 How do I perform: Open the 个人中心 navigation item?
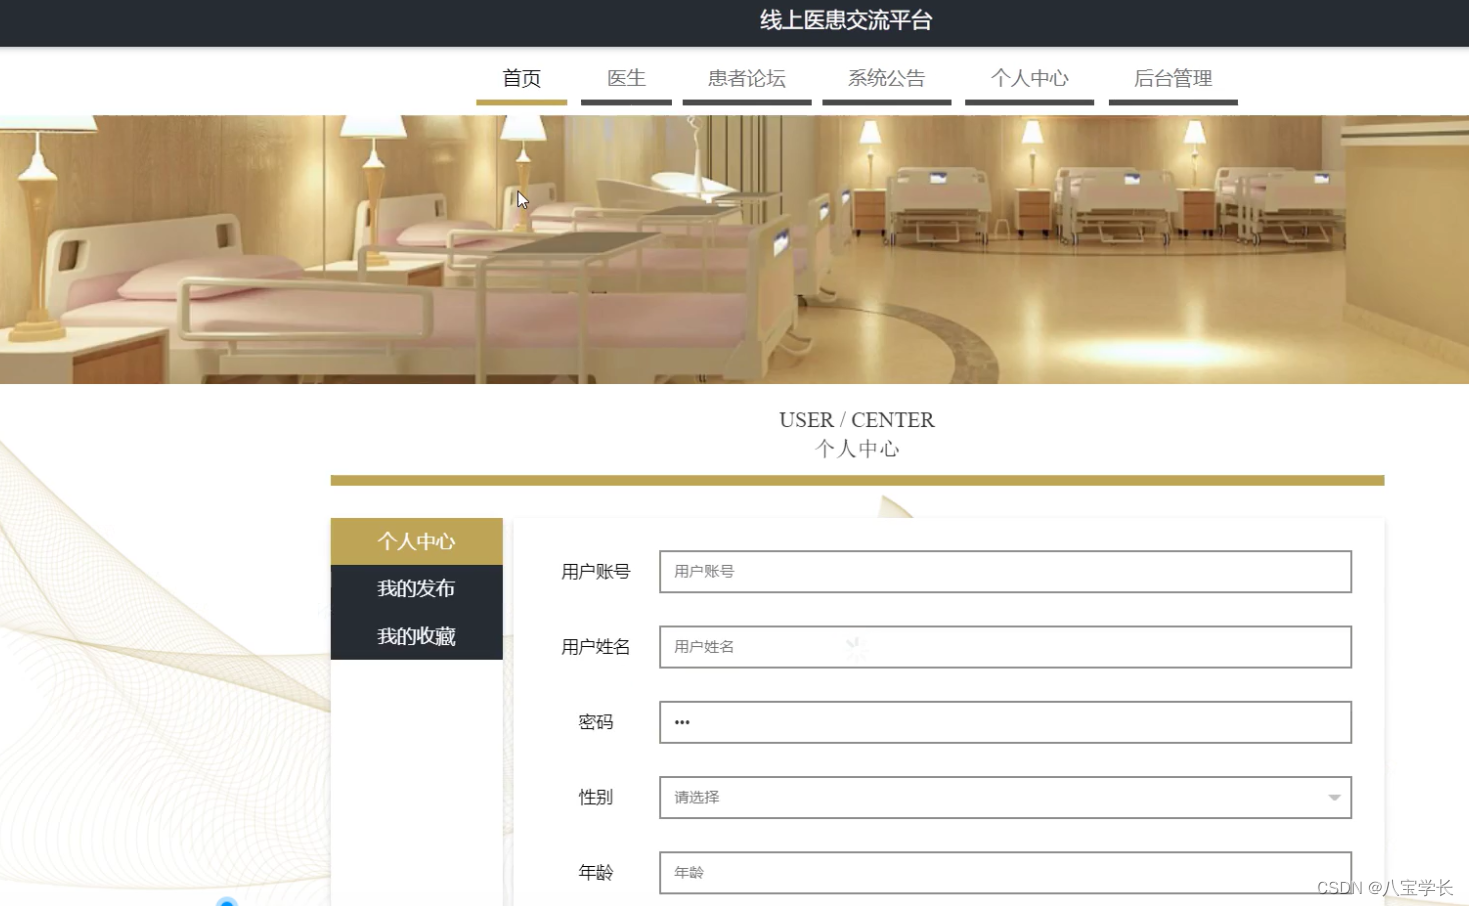tap(1029, 78)
